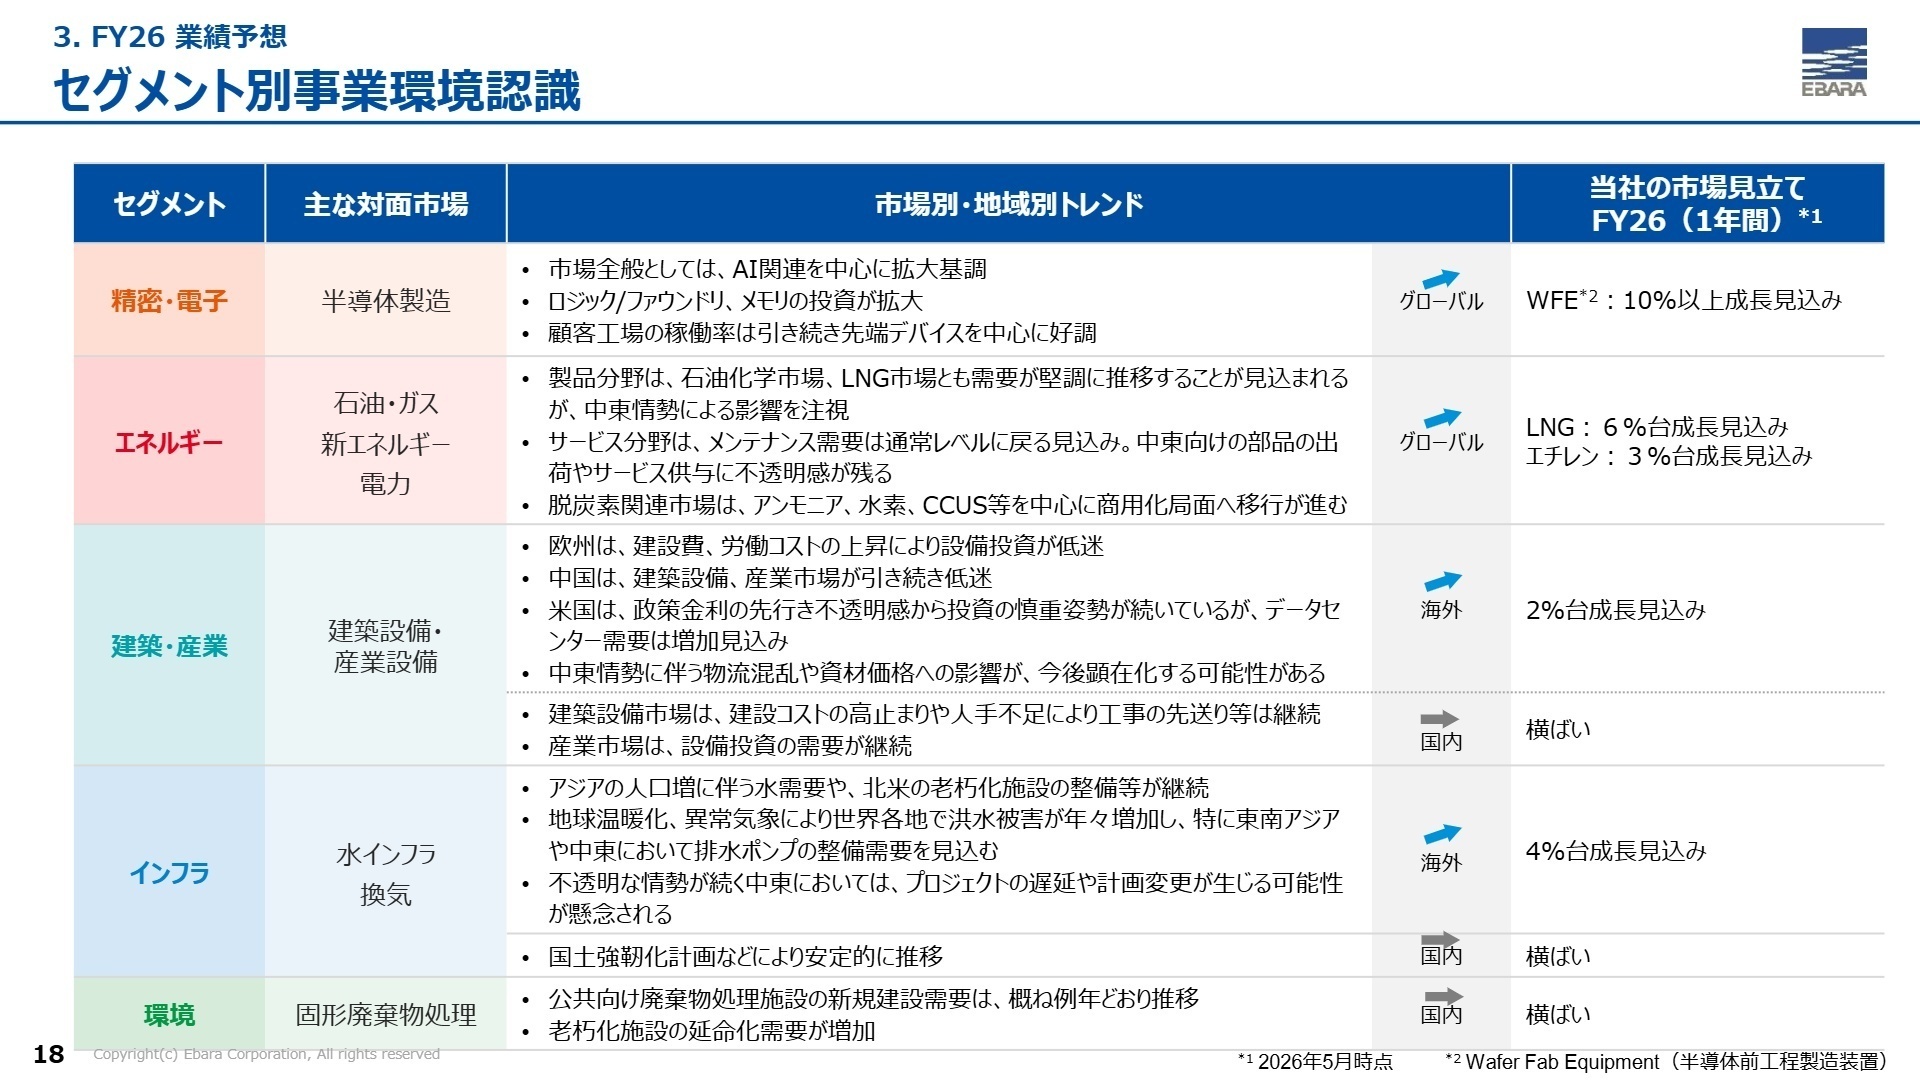Click 新エネルギー in the market column

(x=385, y=443)
